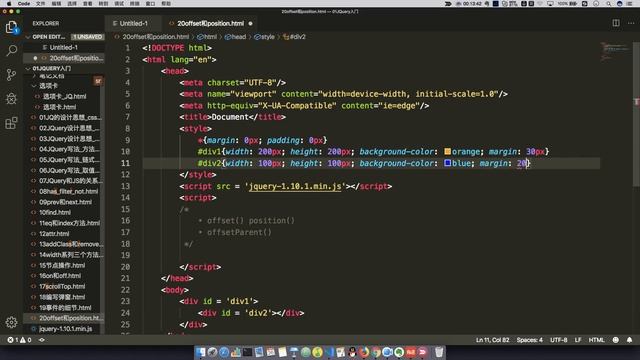Open the head breadcrumb dropdown
The width and height of the screenshot is (640, 360).
[236, 37]
